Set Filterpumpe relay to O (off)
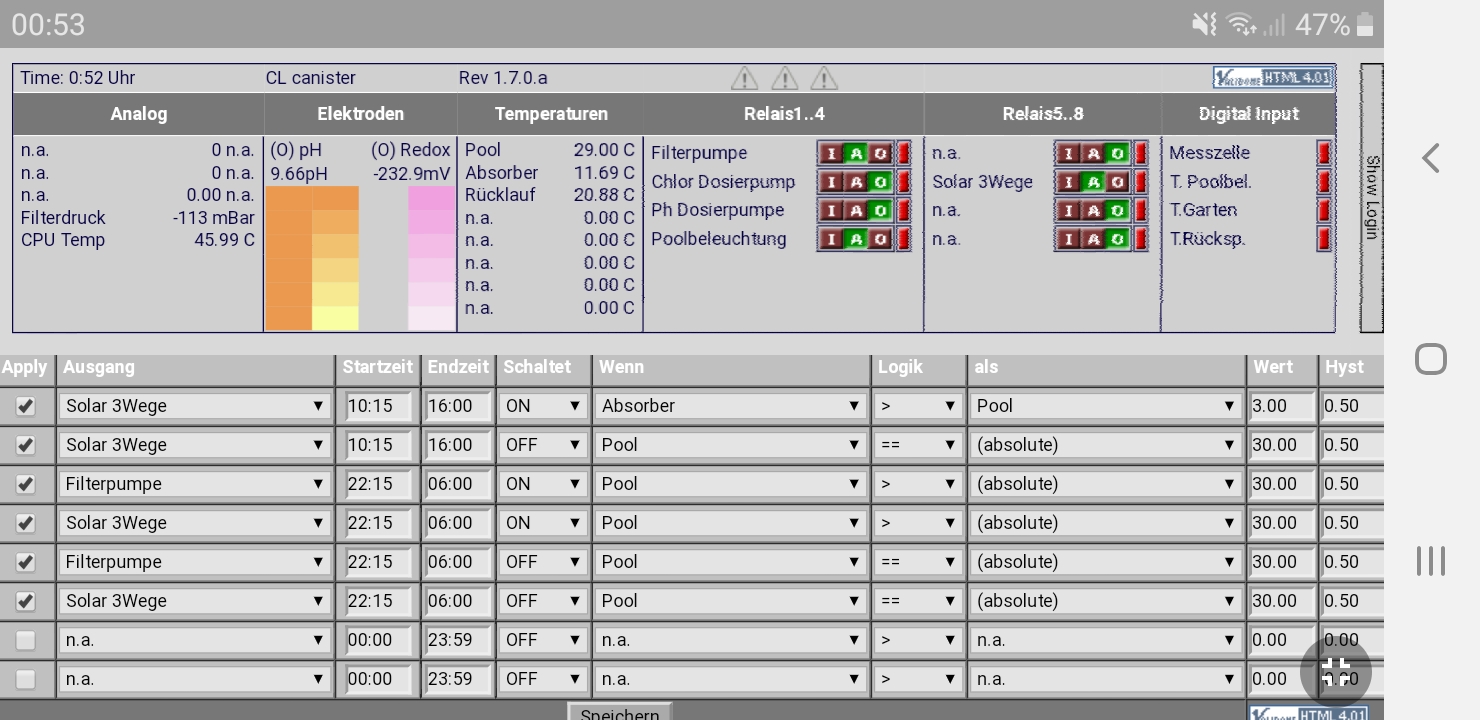1480x720 pixels. [x=880, y=153]
